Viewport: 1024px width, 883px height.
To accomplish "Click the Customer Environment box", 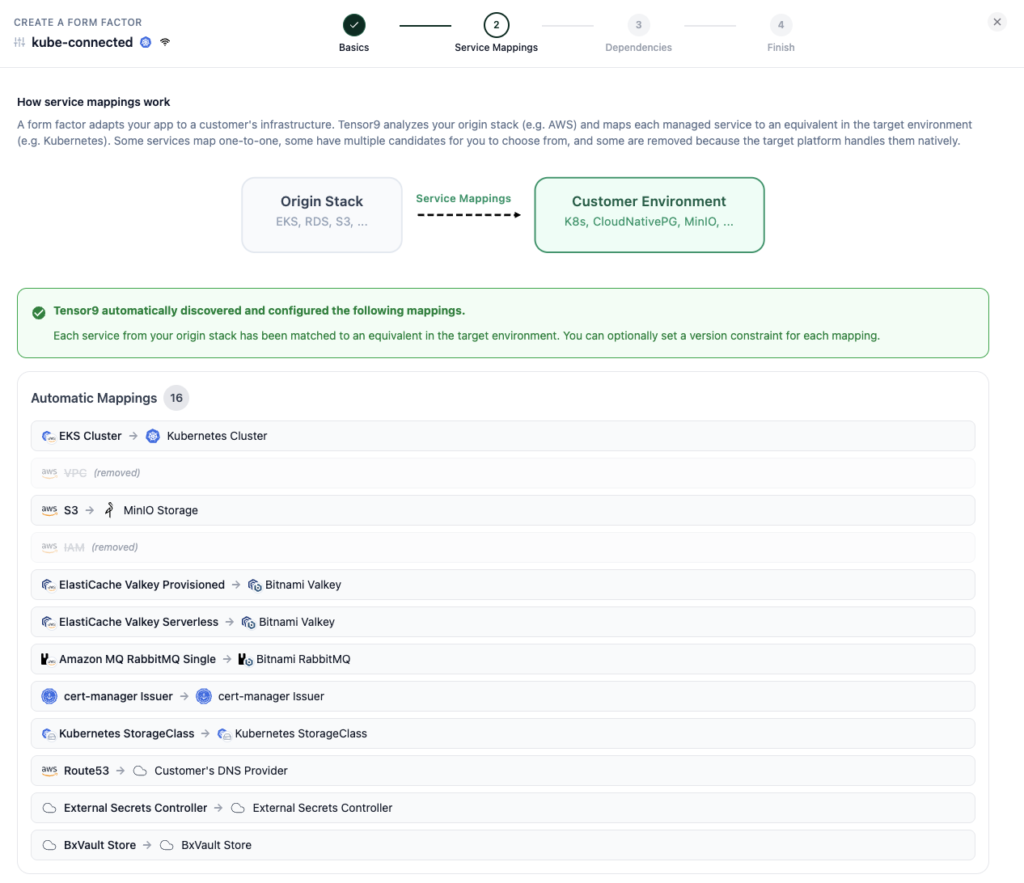I will (x=649, y=214).
